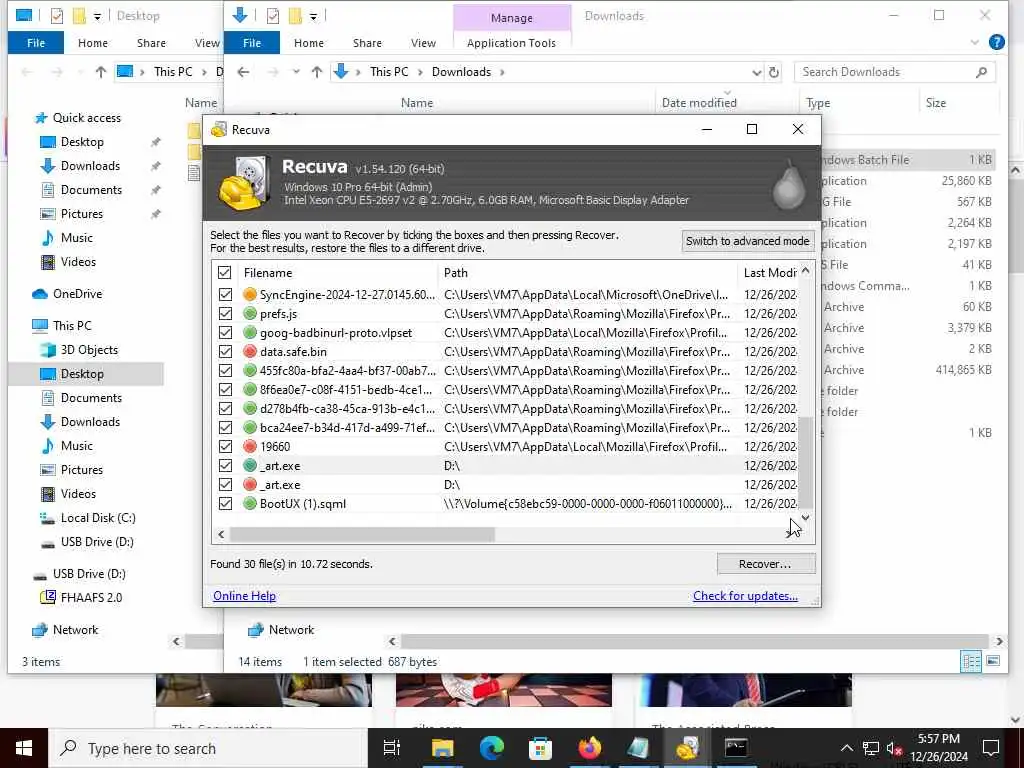The image size is (1024, 768).
Task: Open recent locations dropdown in Downloads window
Action: tap(296, 72)
